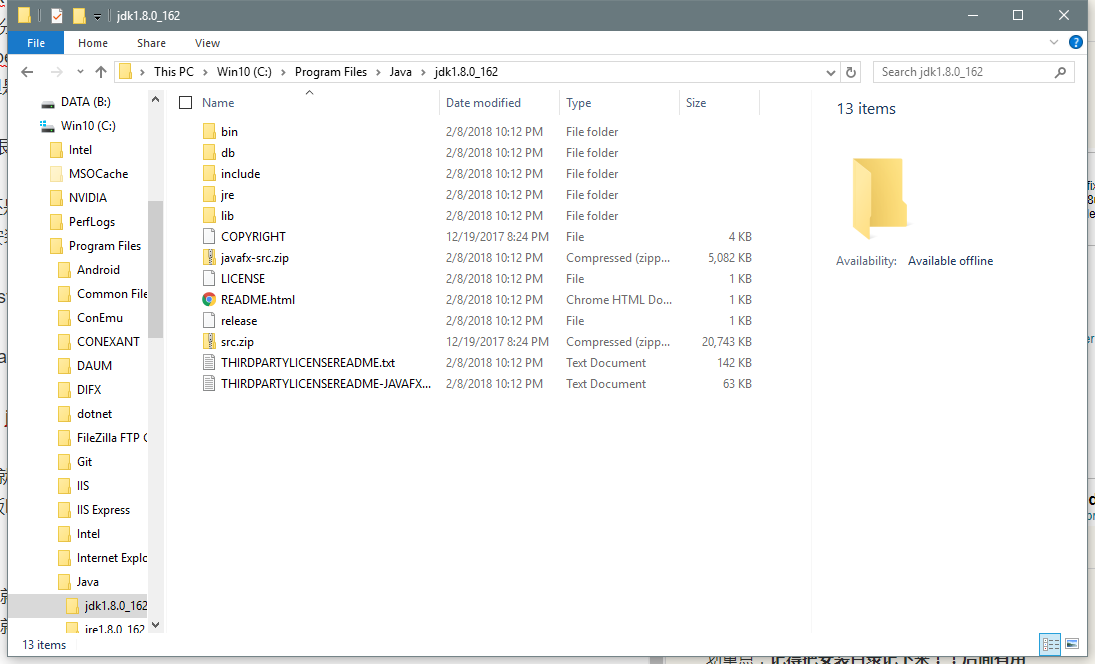Open the View ribbon tab

[207, 43]
